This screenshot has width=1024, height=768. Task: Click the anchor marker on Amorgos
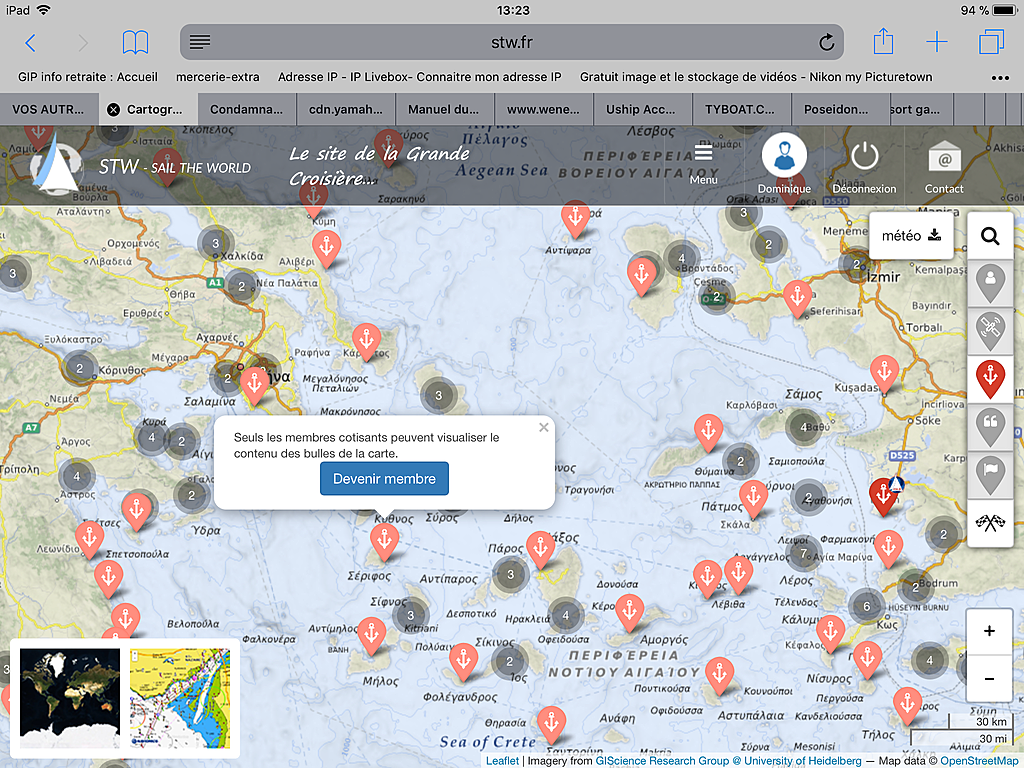(630, 613)
